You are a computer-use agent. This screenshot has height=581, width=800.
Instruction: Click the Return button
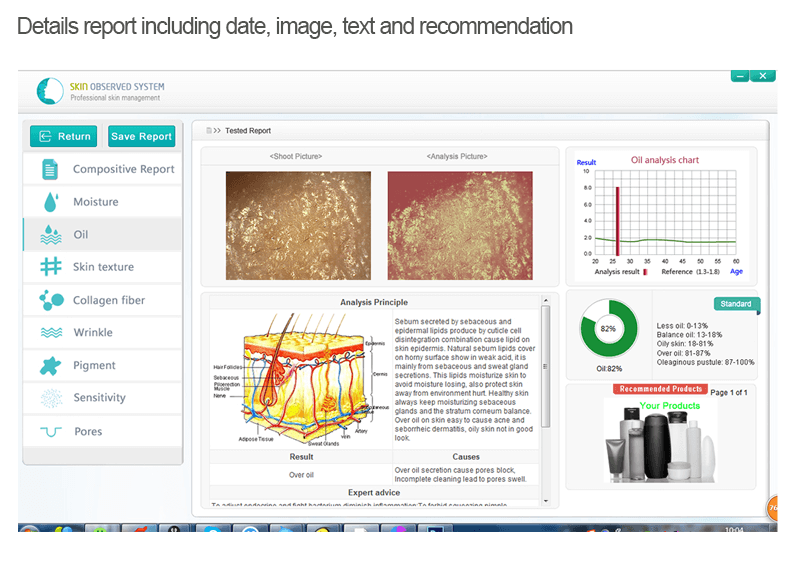[63, 136]
